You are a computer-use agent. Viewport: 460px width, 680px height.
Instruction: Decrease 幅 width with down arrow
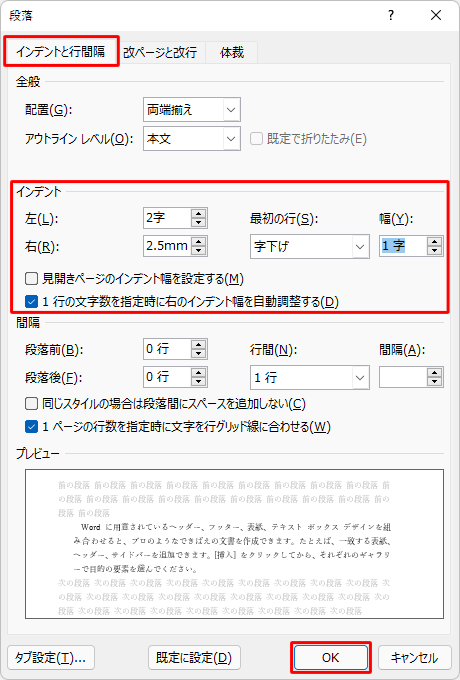tap(434, 251)
